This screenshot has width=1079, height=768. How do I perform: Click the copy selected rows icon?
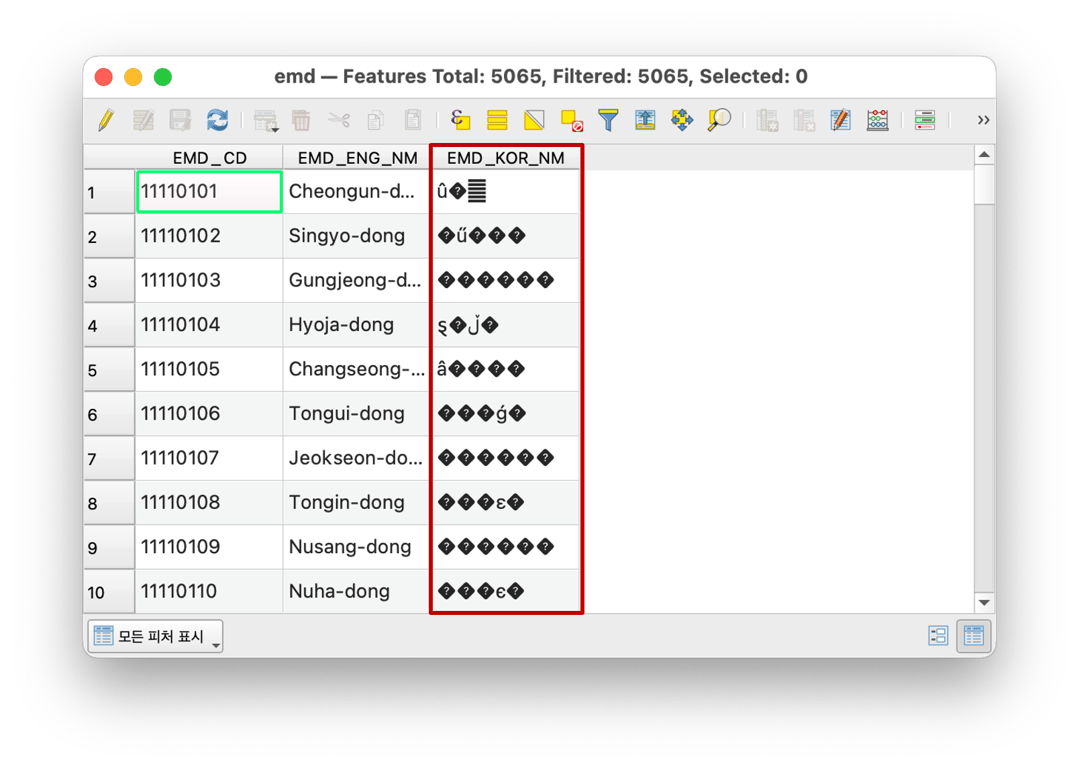click(376, 120)
